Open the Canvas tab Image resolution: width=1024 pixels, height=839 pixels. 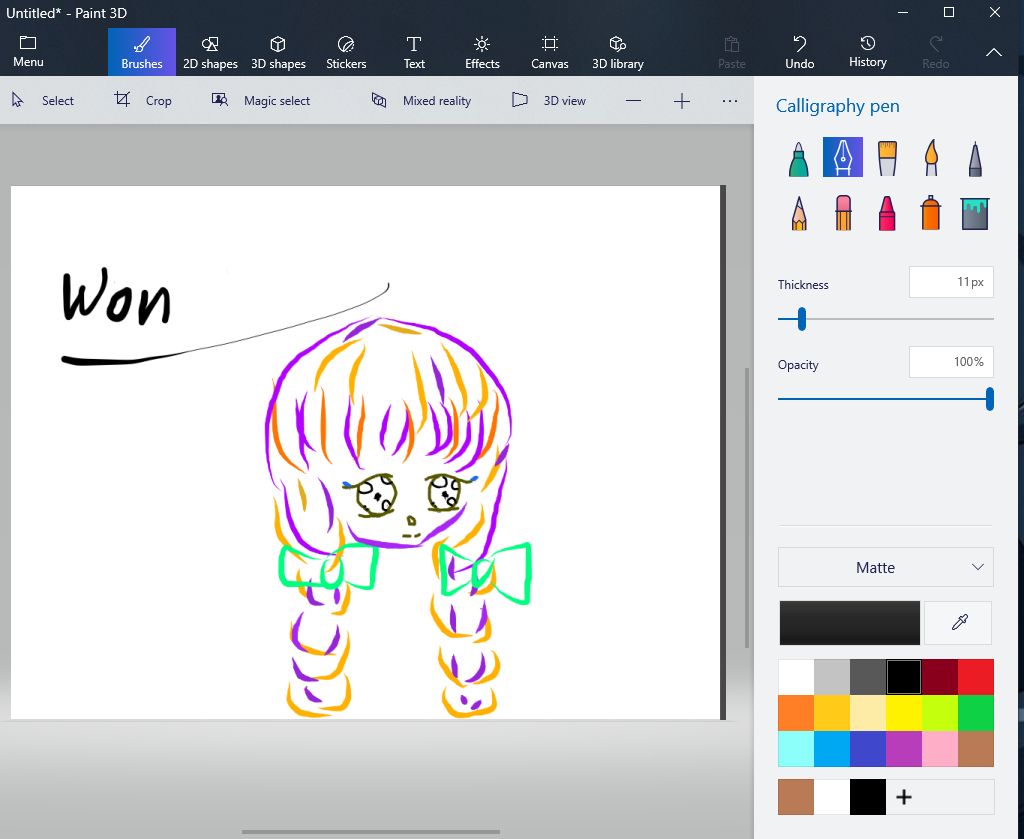click(x=550, y=52)
